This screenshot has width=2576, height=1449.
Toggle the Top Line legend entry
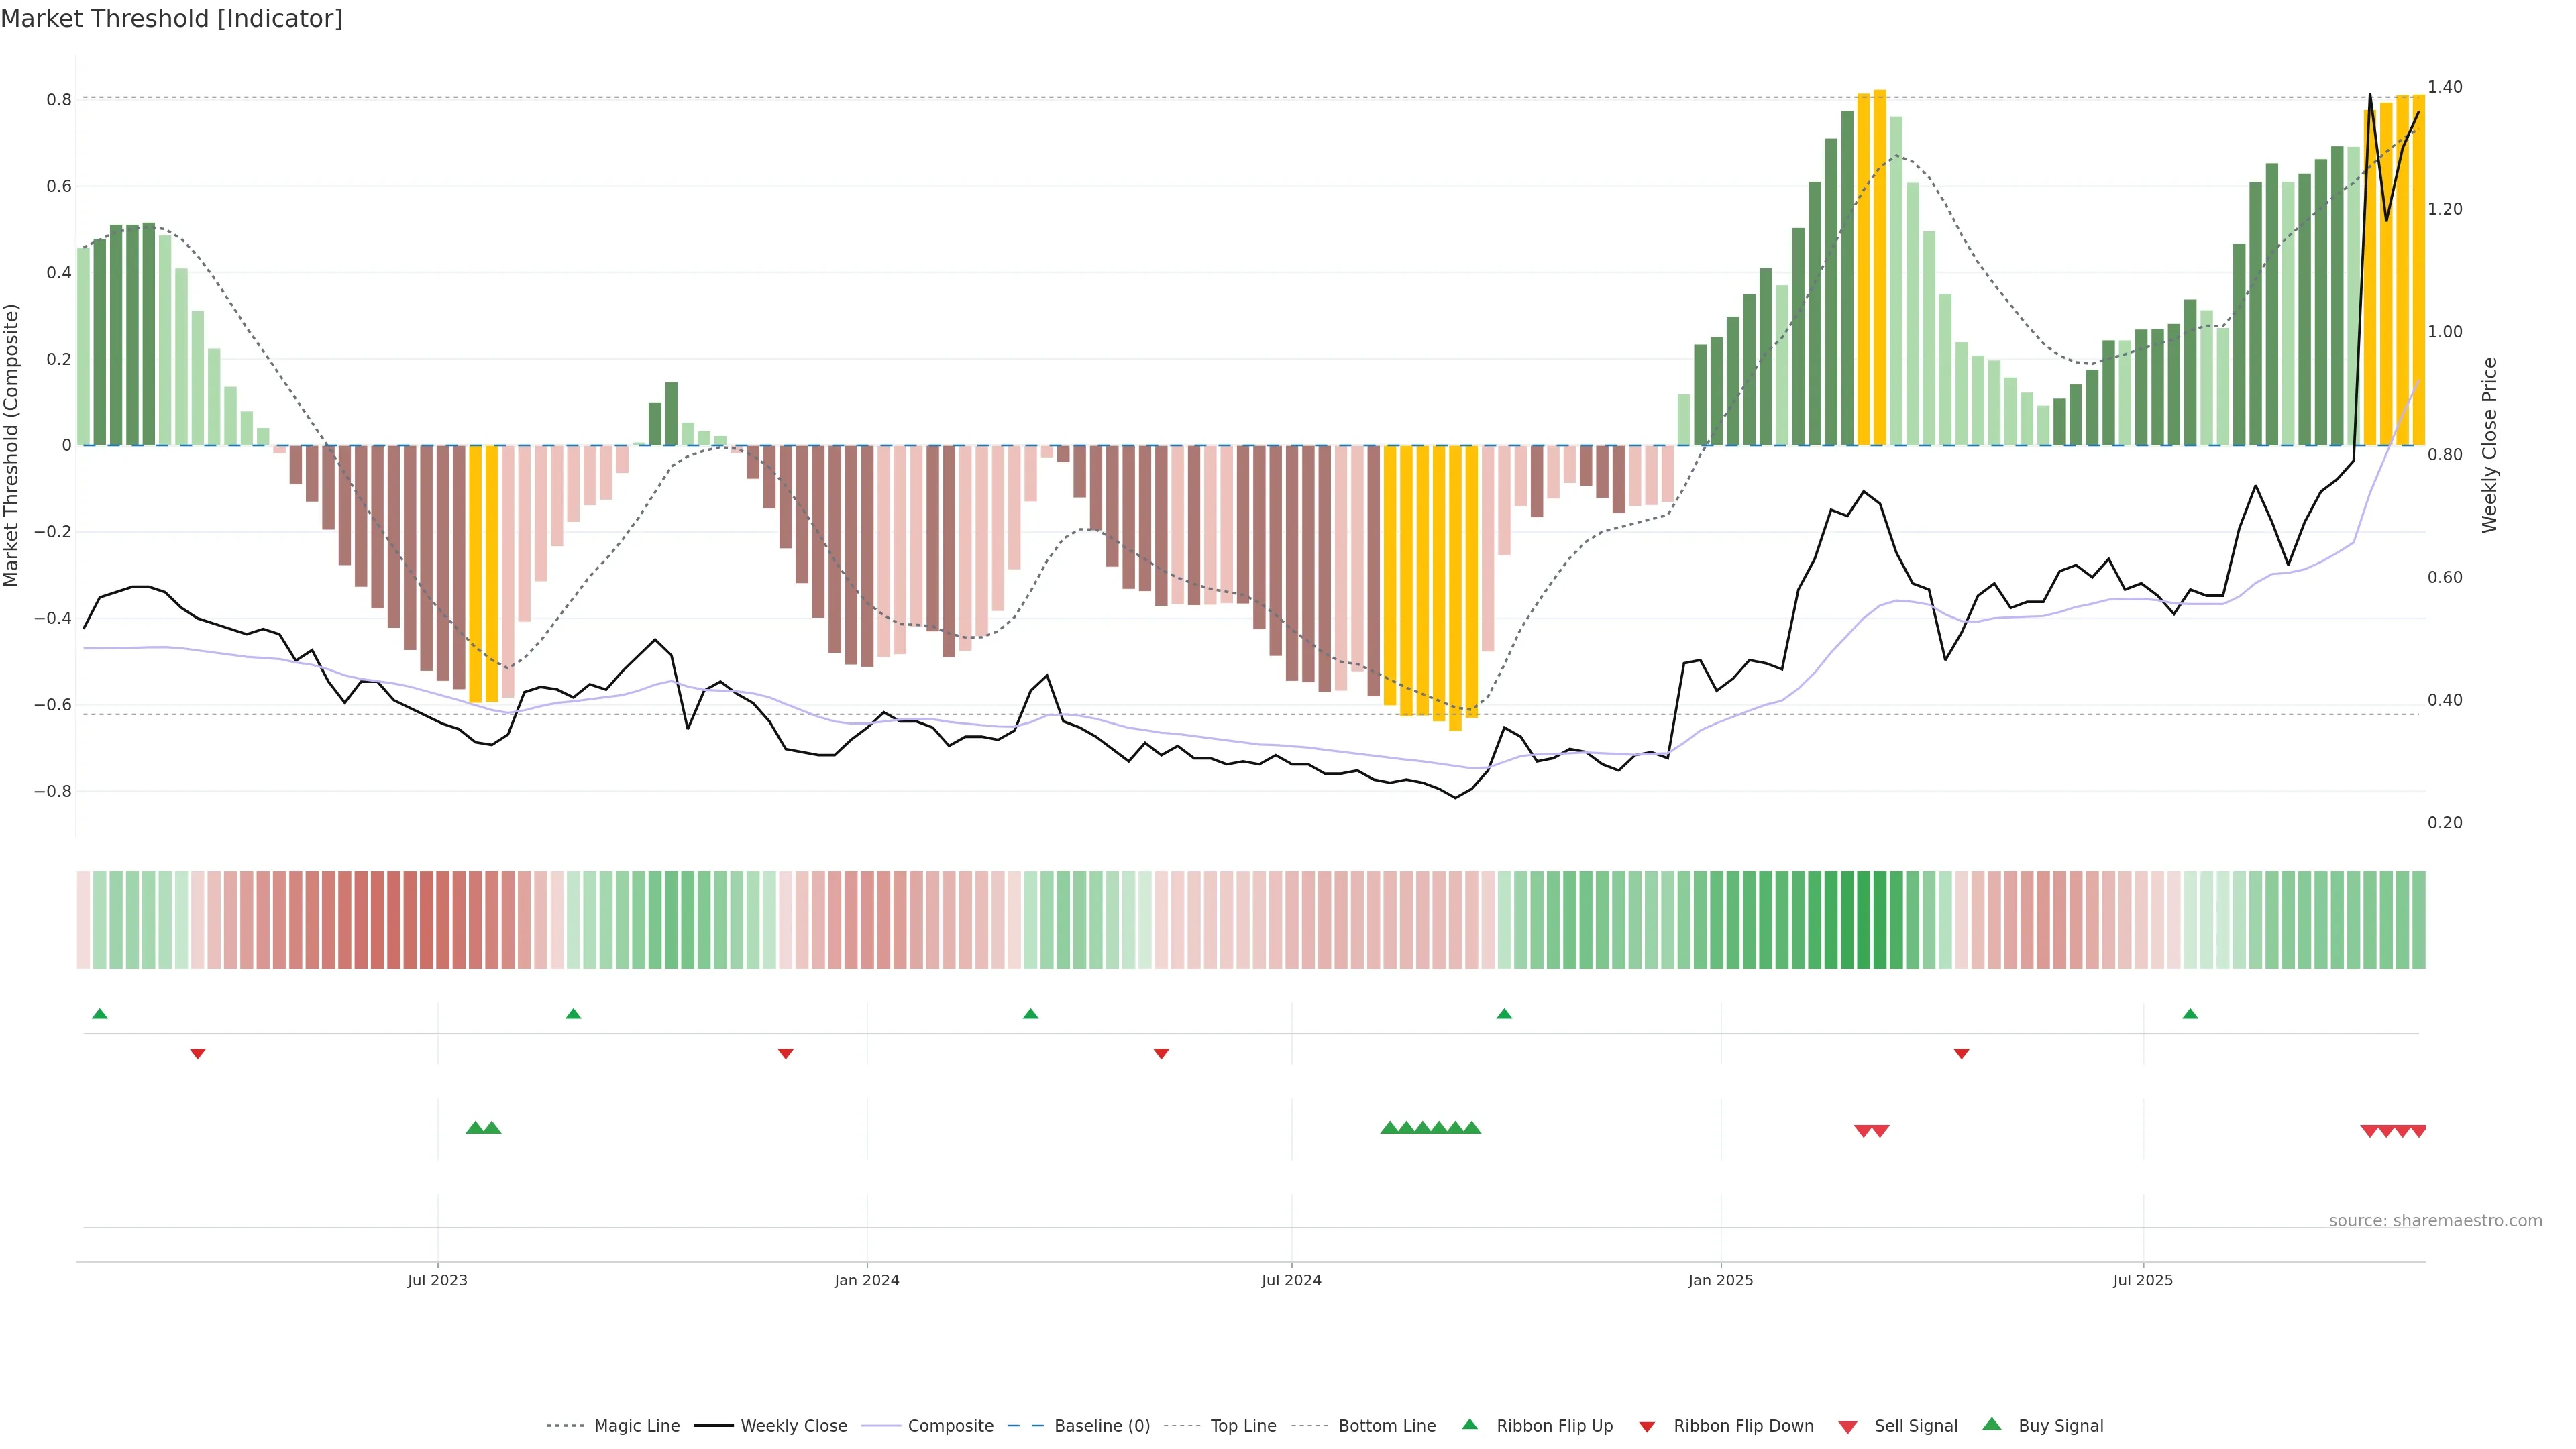pos(1243,1426)
